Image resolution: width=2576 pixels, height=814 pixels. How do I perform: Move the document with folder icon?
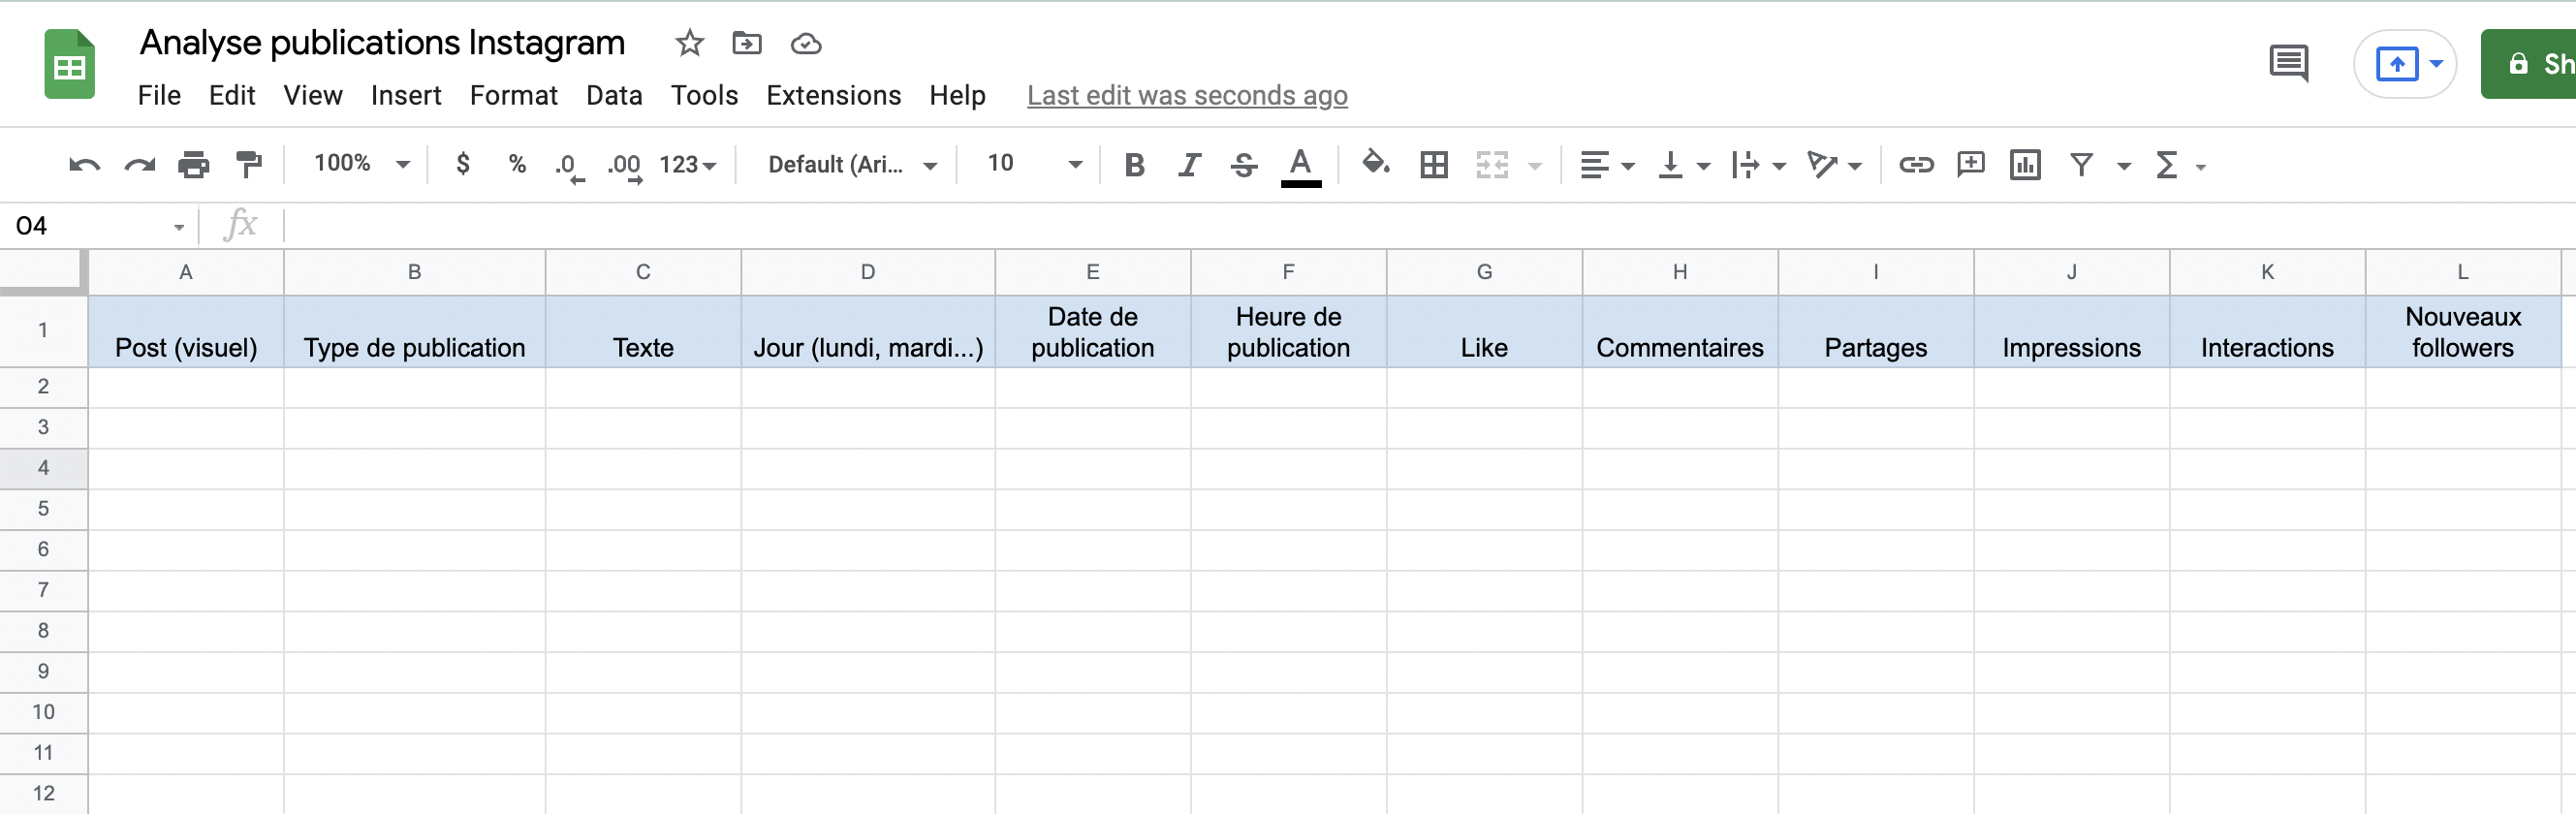pos(747,43)
